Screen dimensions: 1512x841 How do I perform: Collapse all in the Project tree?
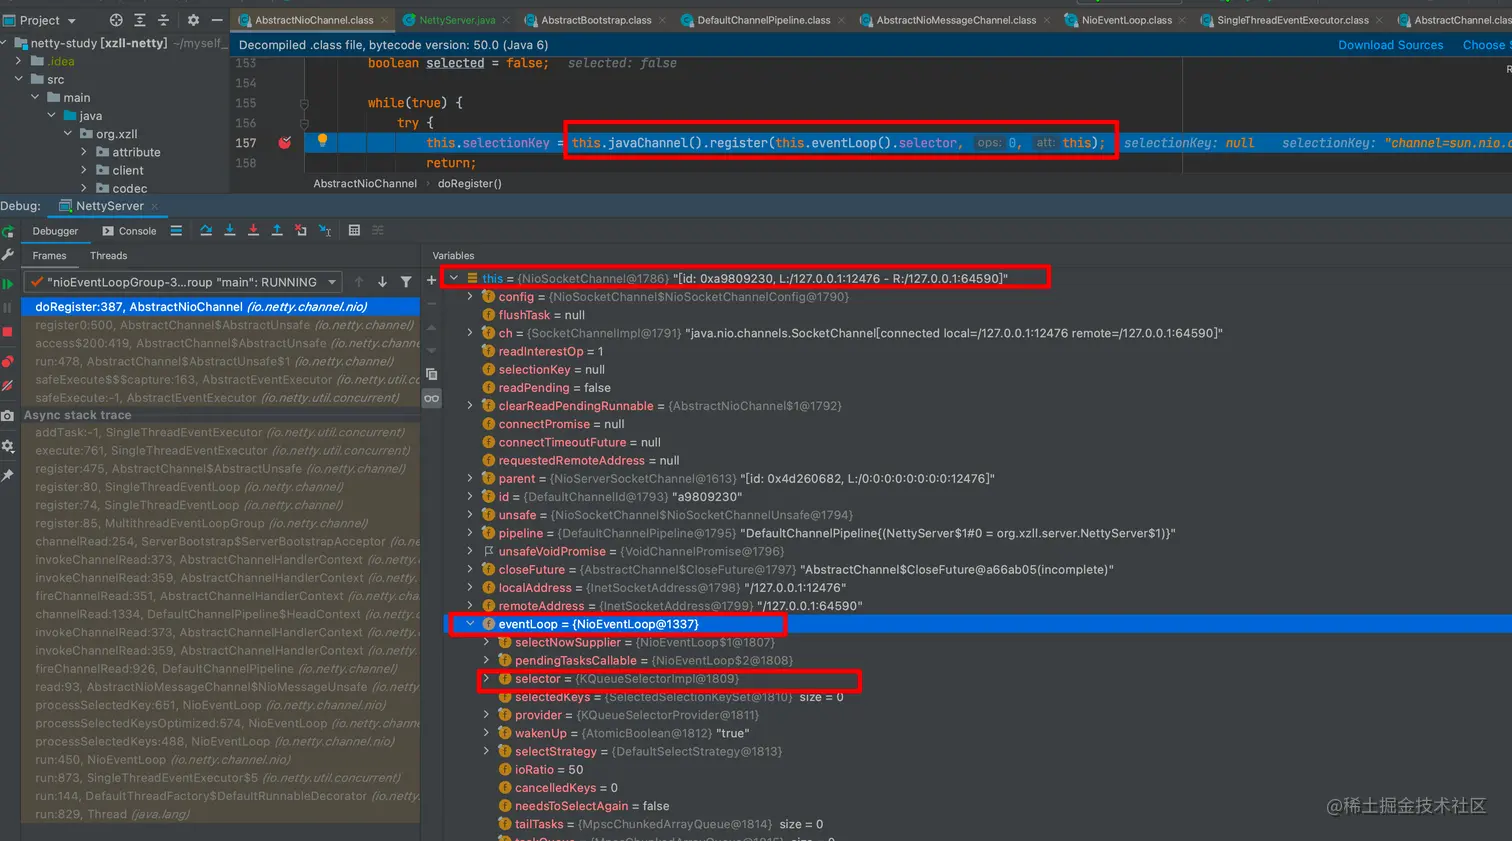(163, 20)
